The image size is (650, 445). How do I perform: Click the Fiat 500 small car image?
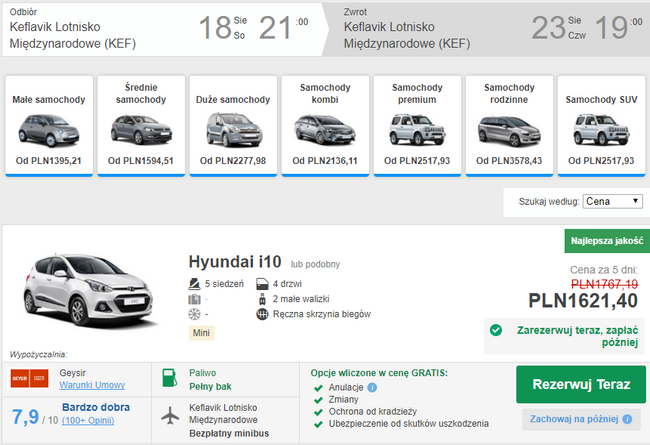(49, 131)
